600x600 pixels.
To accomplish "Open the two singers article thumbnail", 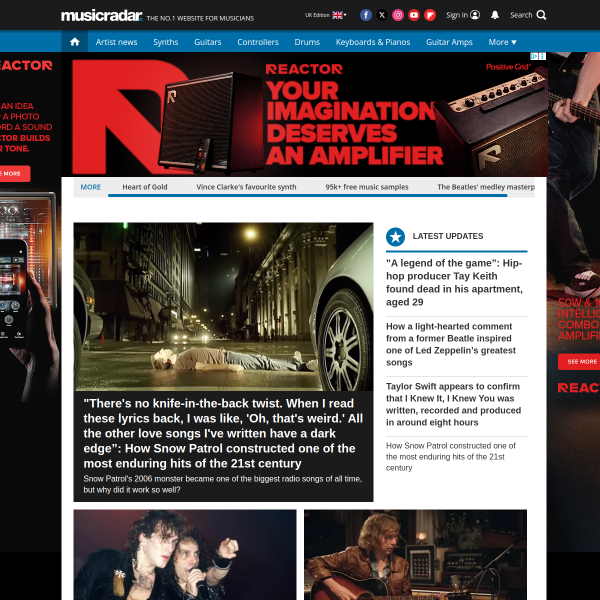I will tap(185, 554).
